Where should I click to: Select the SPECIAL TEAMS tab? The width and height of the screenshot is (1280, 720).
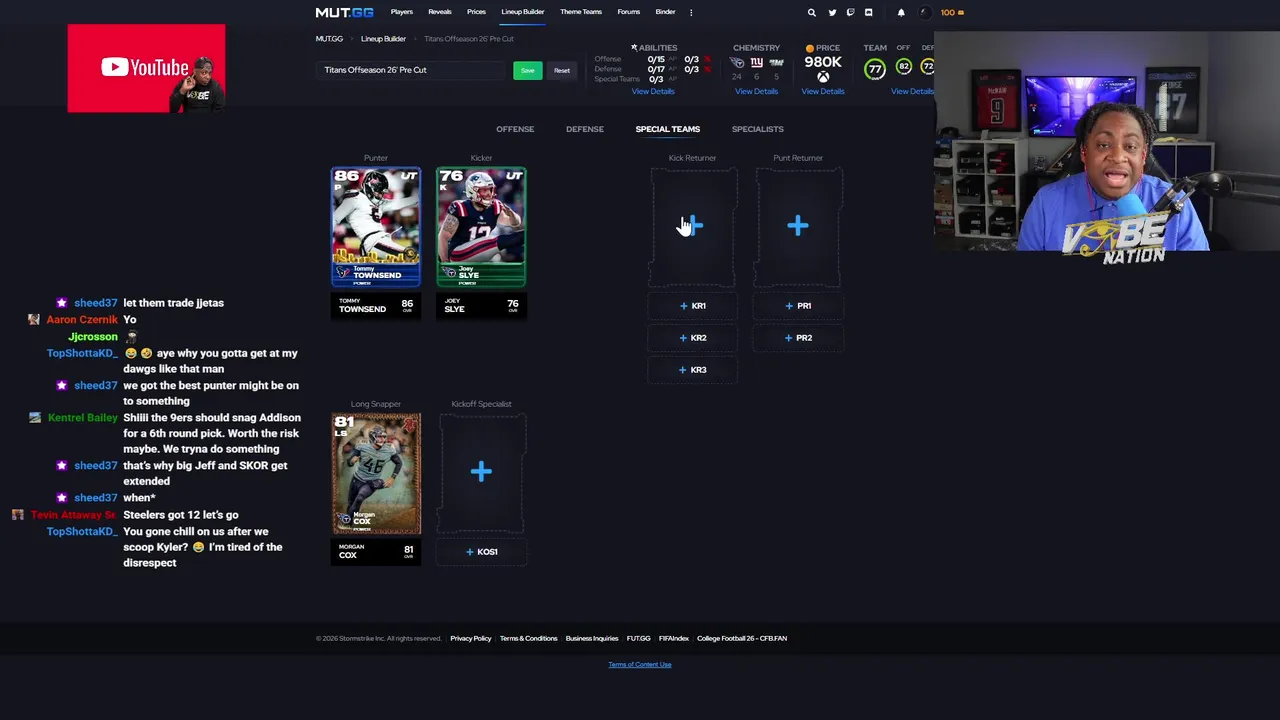[668, 129]
